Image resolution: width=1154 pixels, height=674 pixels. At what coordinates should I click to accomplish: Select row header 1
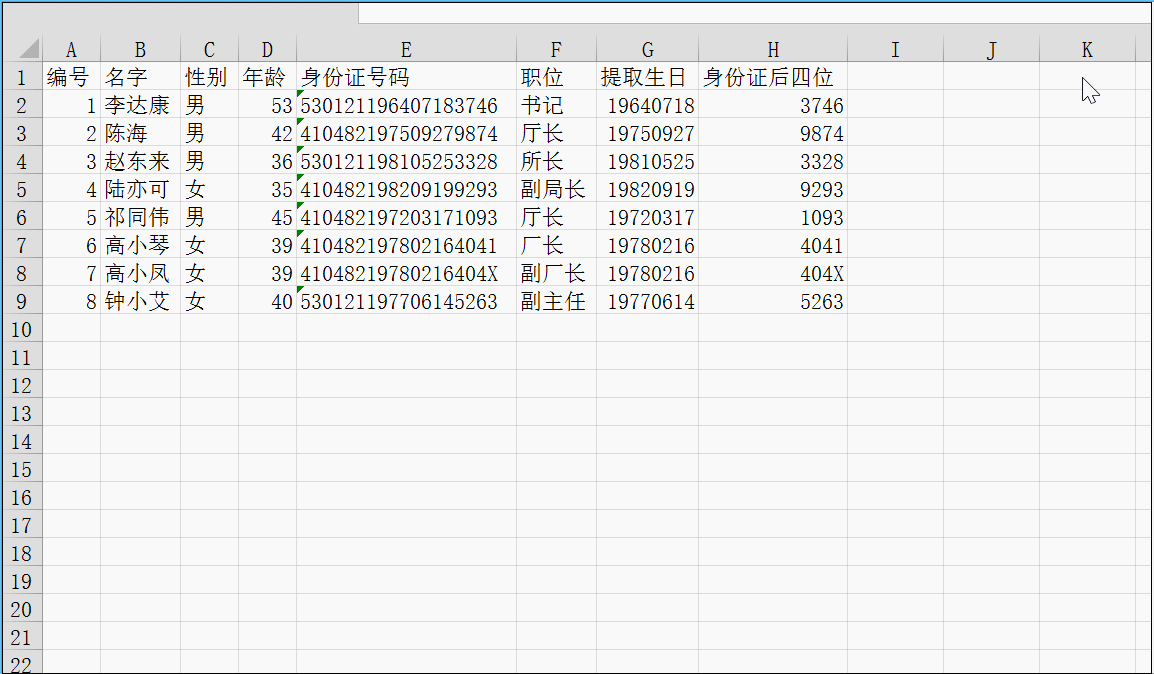[23, 77]
